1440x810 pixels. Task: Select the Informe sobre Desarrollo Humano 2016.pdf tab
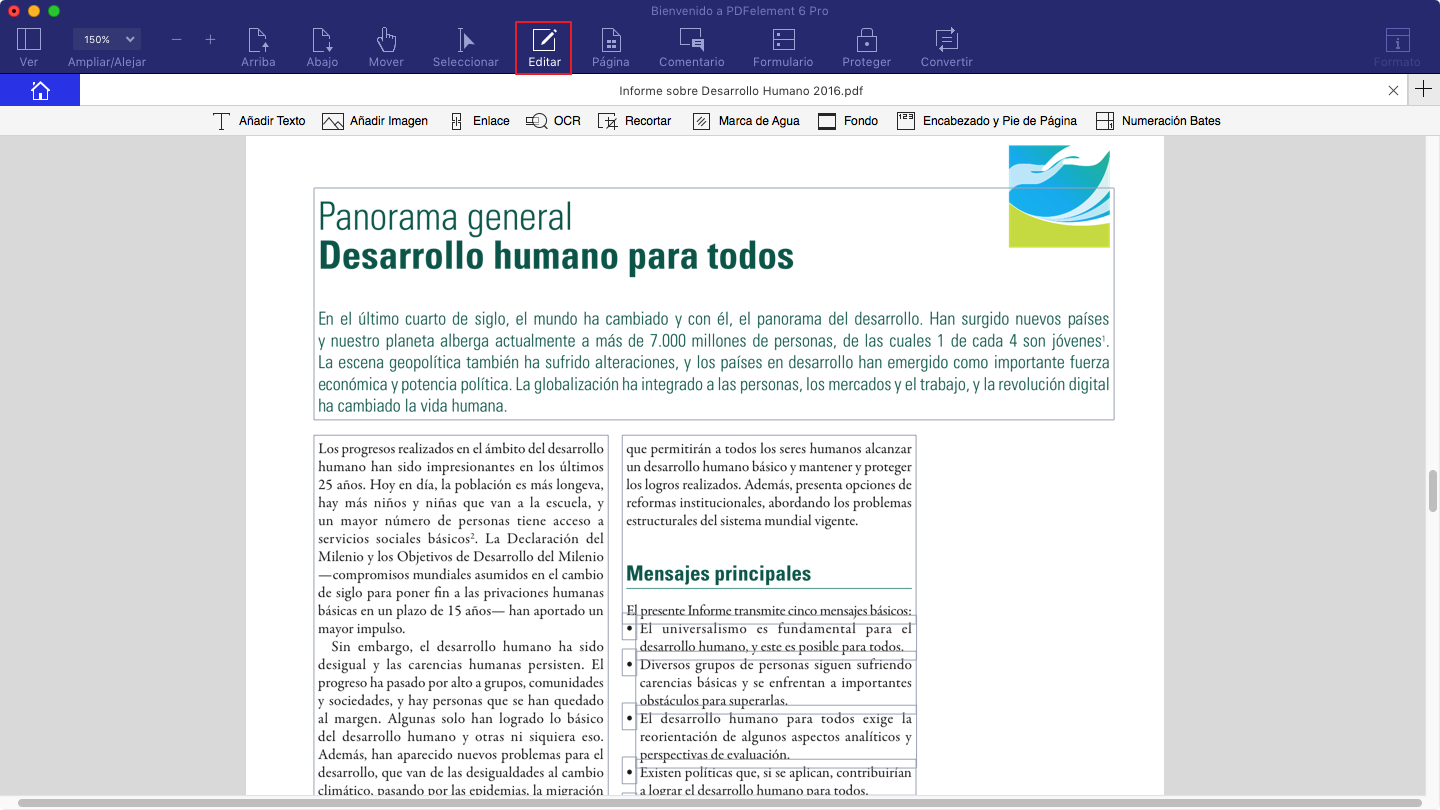[741, 90]
